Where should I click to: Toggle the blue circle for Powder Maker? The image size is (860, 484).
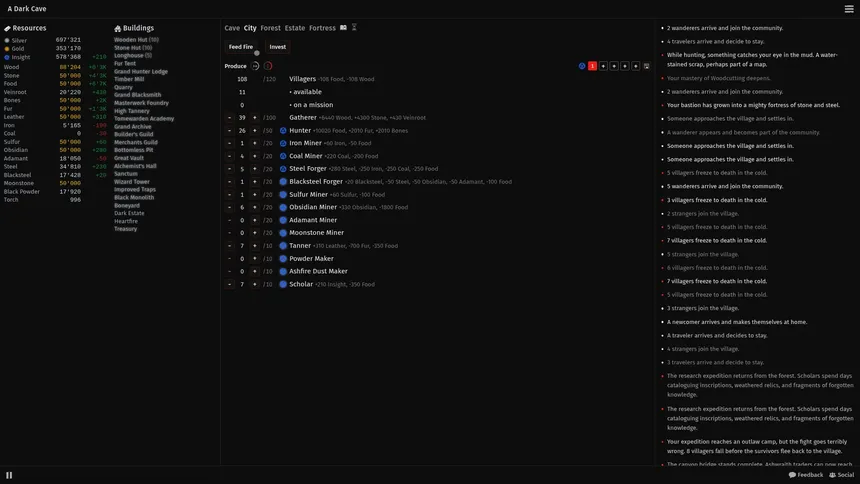pos(283,258)
